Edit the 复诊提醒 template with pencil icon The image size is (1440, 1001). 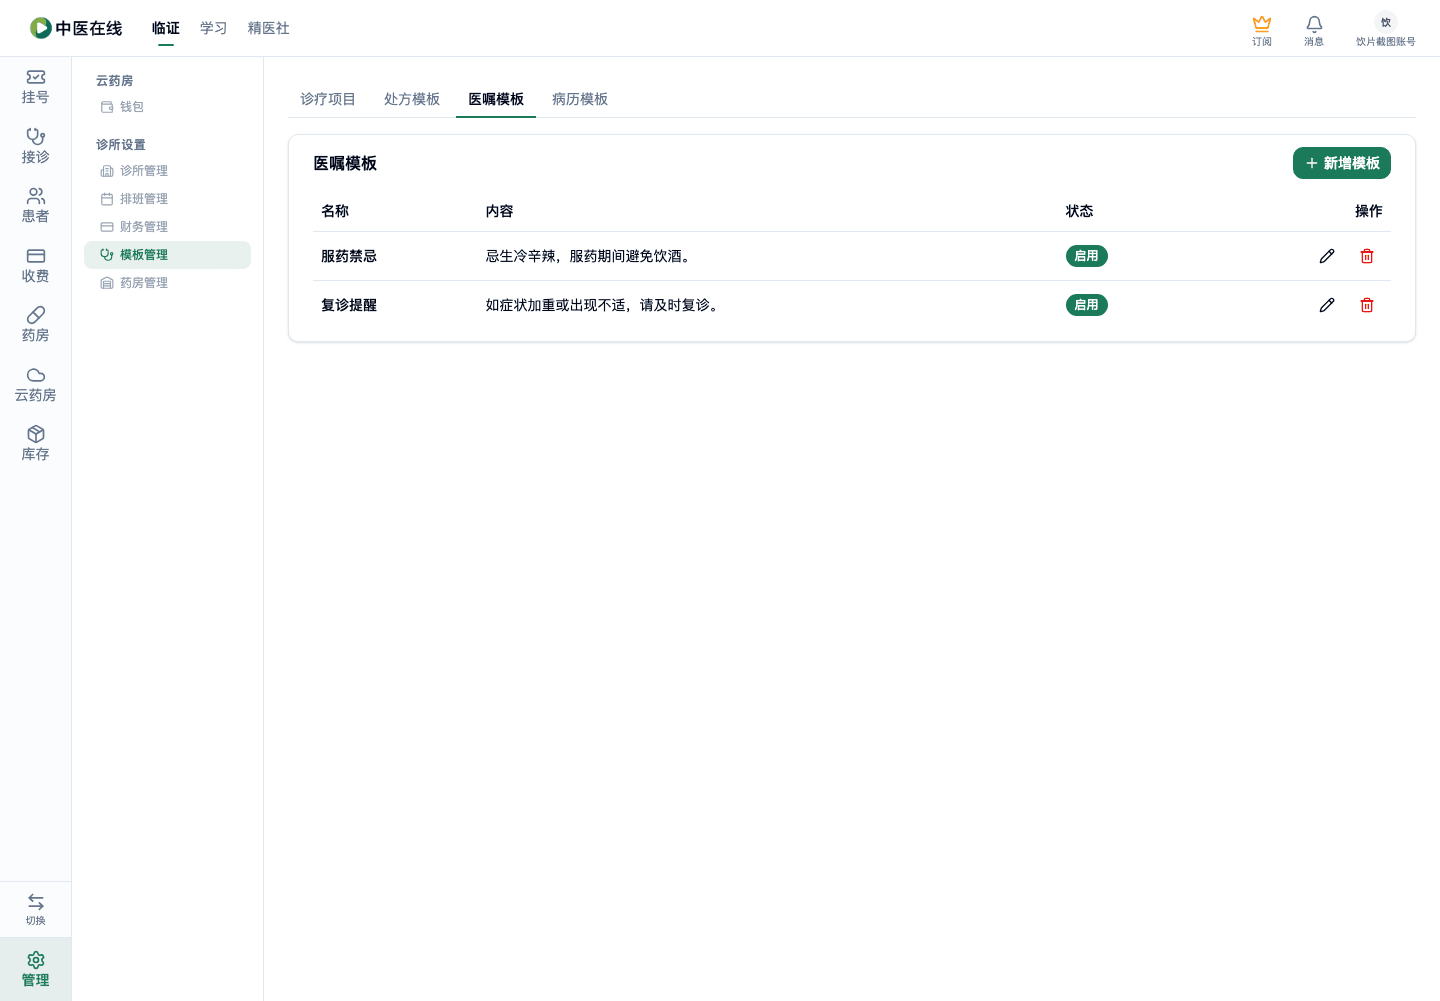[1327, 305]
